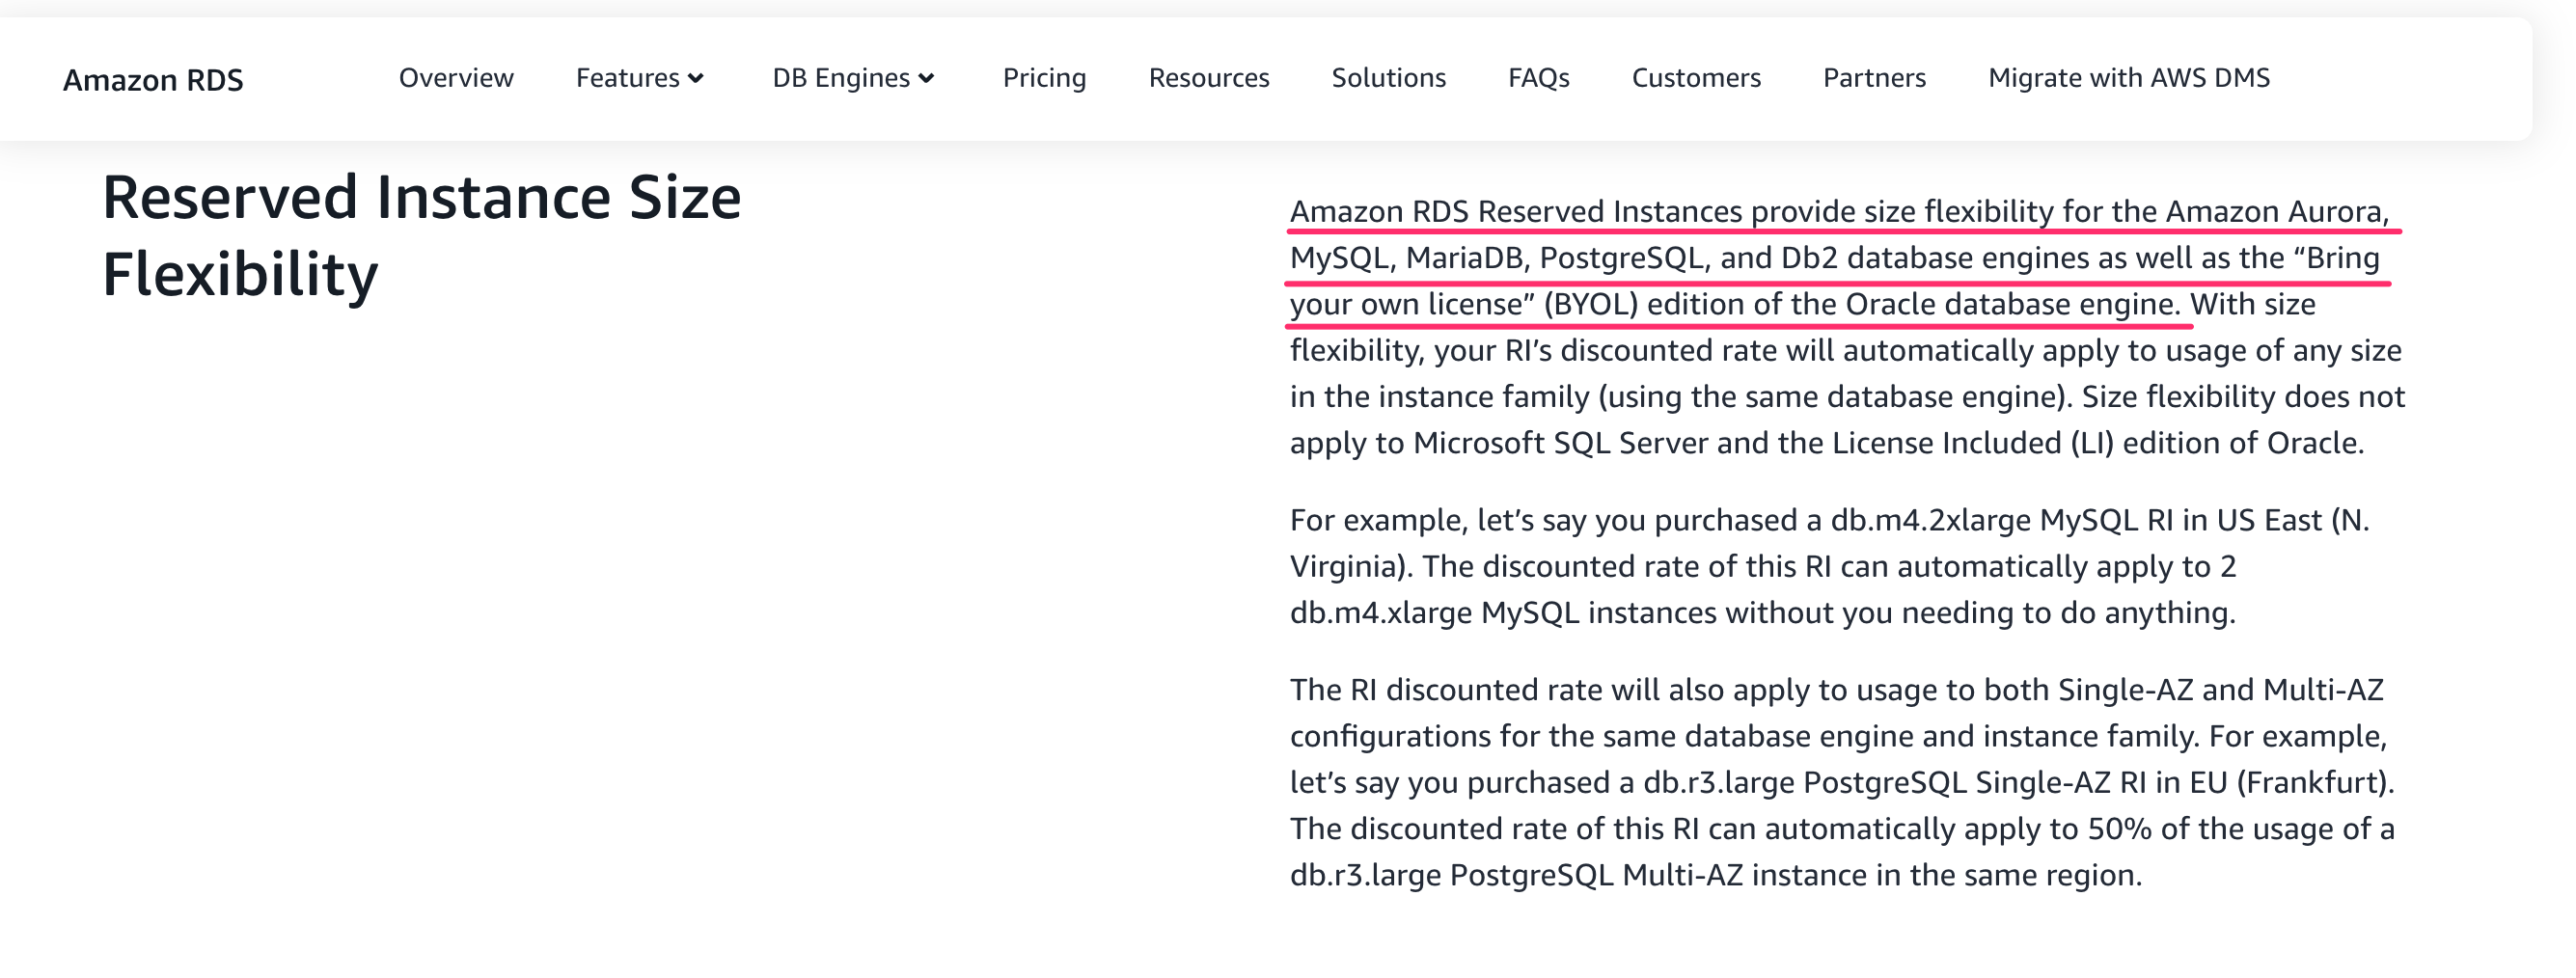This screenshot has height=978, width=2576.
Task: Open the Partners nav item
Action: point(1874,78)
